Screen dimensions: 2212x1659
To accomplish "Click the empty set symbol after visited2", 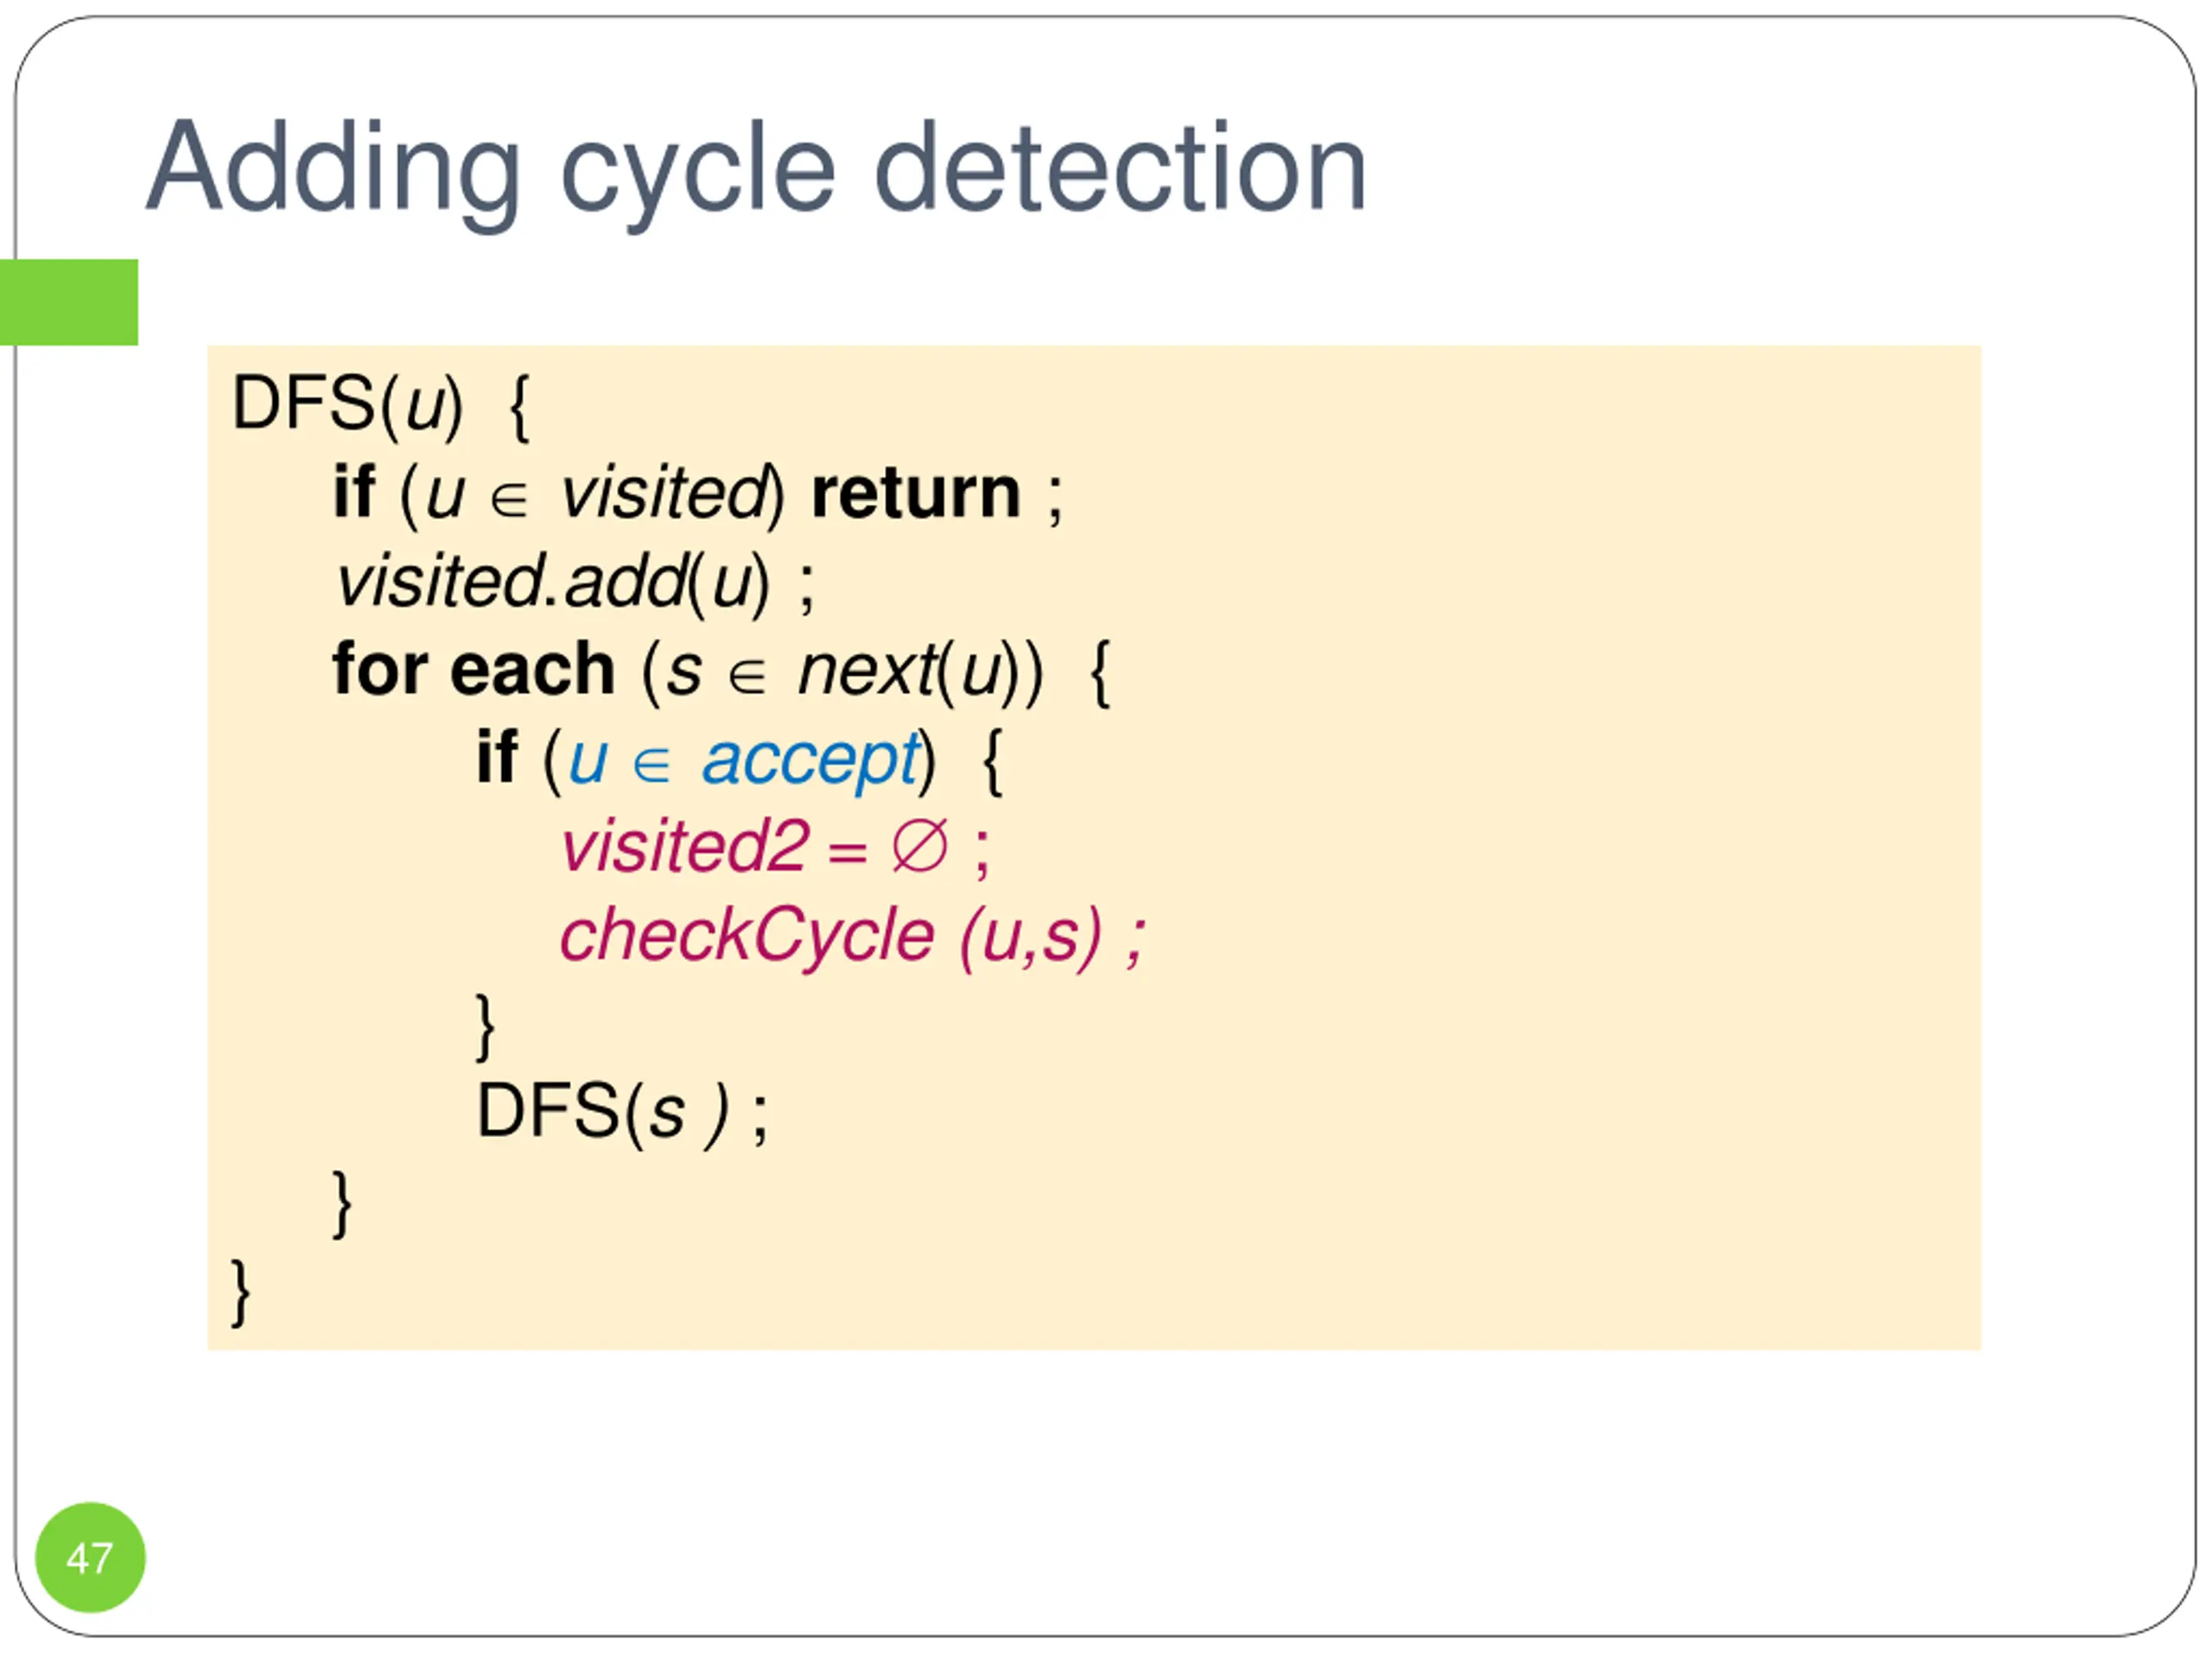I will tap(920, 847).
